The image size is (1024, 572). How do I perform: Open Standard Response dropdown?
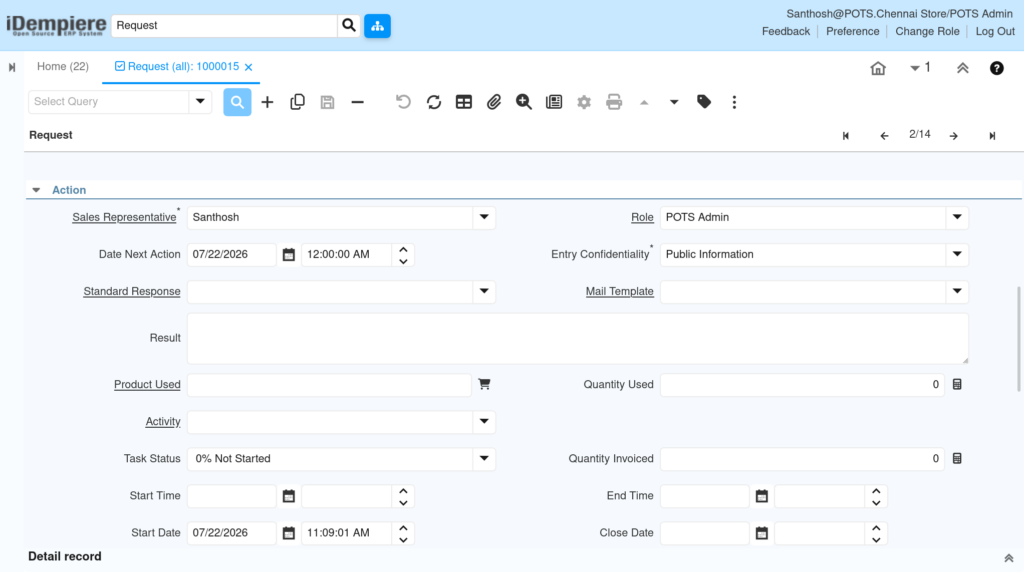pos(484,292)
